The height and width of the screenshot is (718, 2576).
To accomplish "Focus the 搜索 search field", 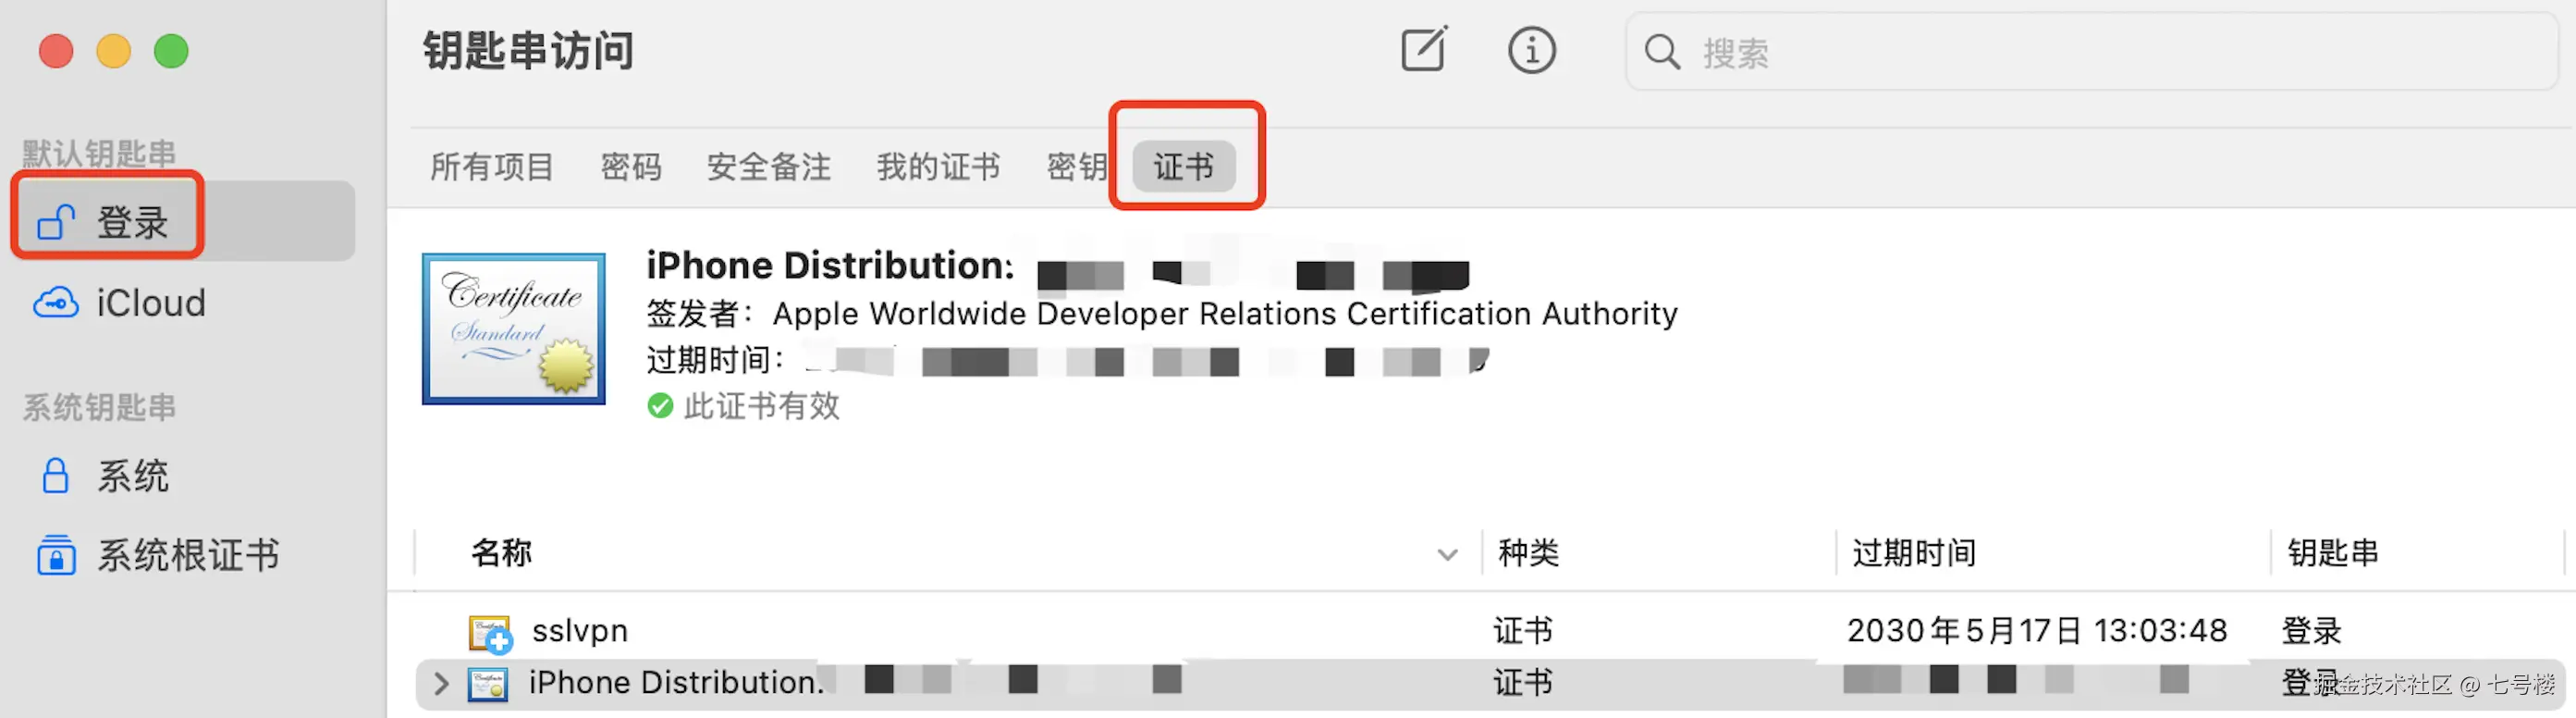I will point(2091,52).
